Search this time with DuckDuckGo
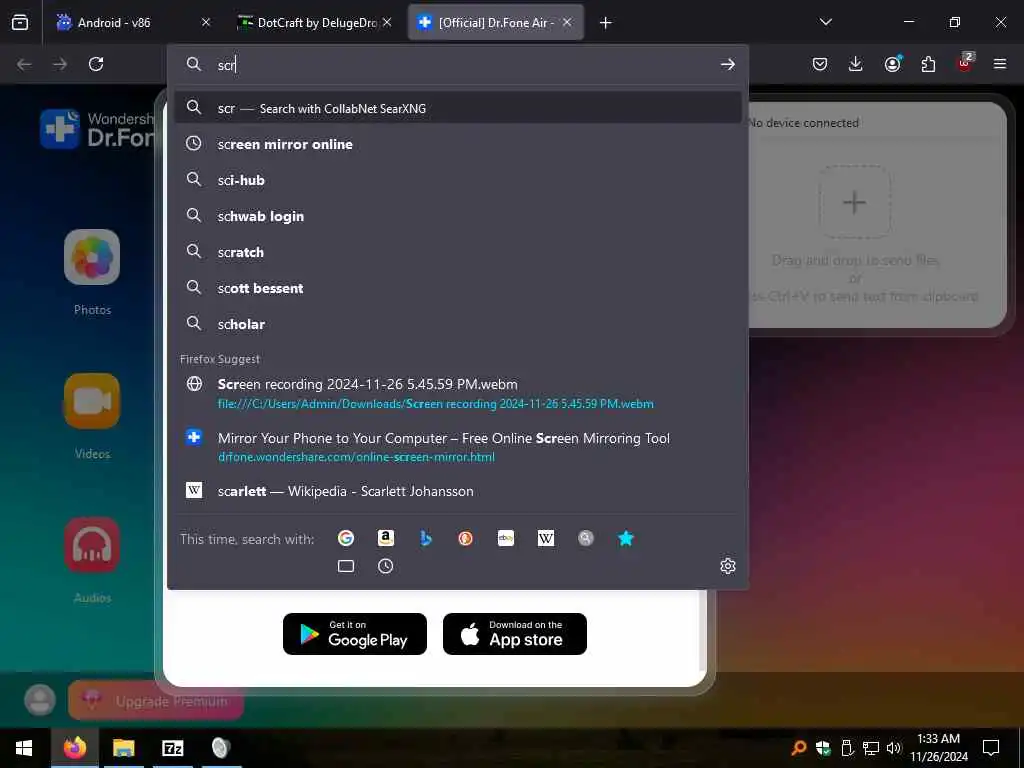 (x=466, y=538)
